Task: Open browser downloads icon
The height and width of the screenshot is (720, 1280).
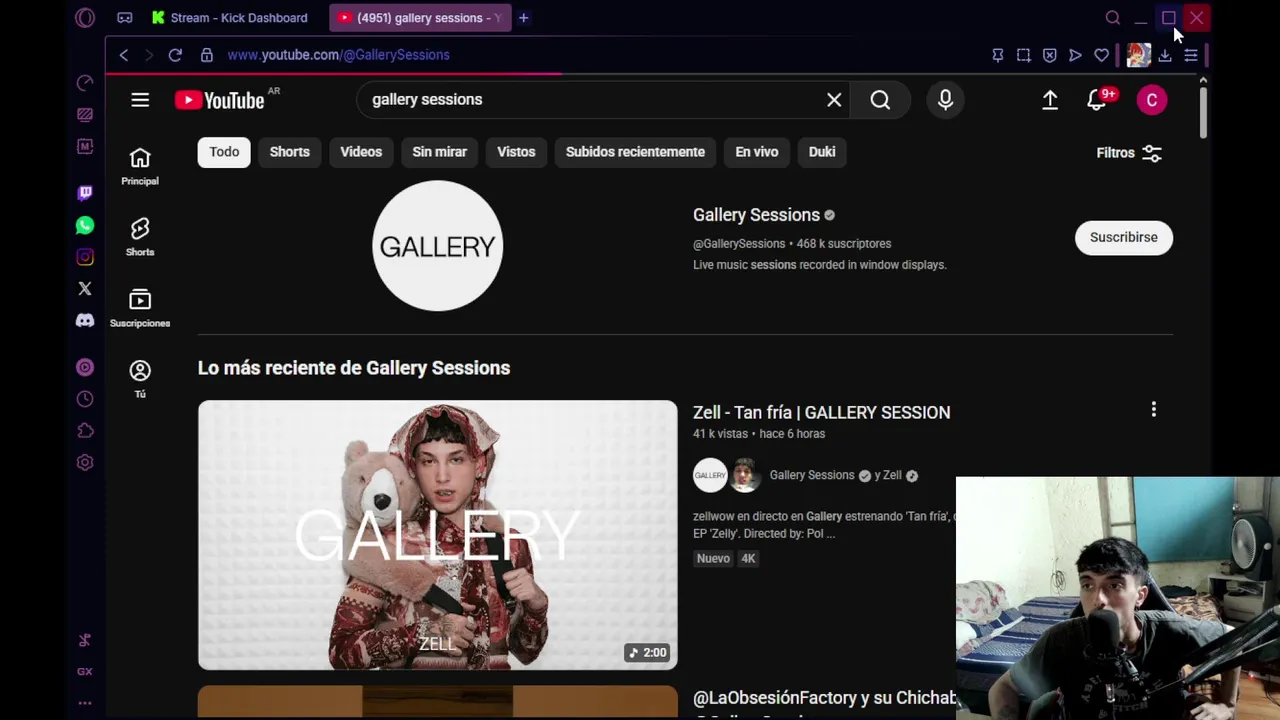Action: pyautogui.click(x=1165, y=56)
